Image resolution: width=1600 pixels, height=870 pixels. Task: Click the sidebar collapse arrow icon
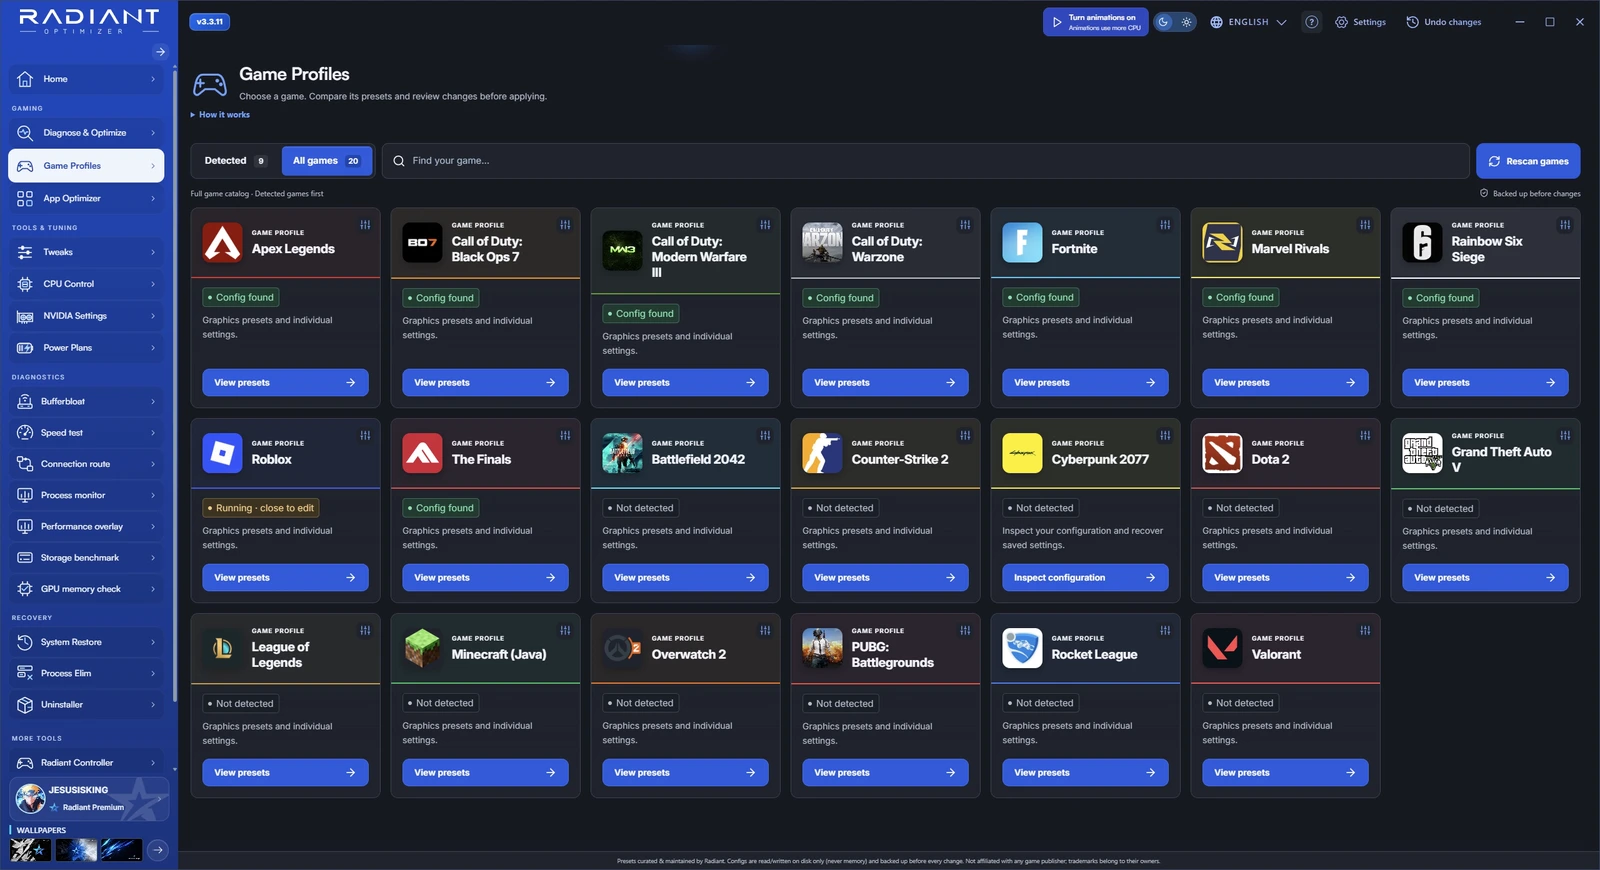pos(160,52)
